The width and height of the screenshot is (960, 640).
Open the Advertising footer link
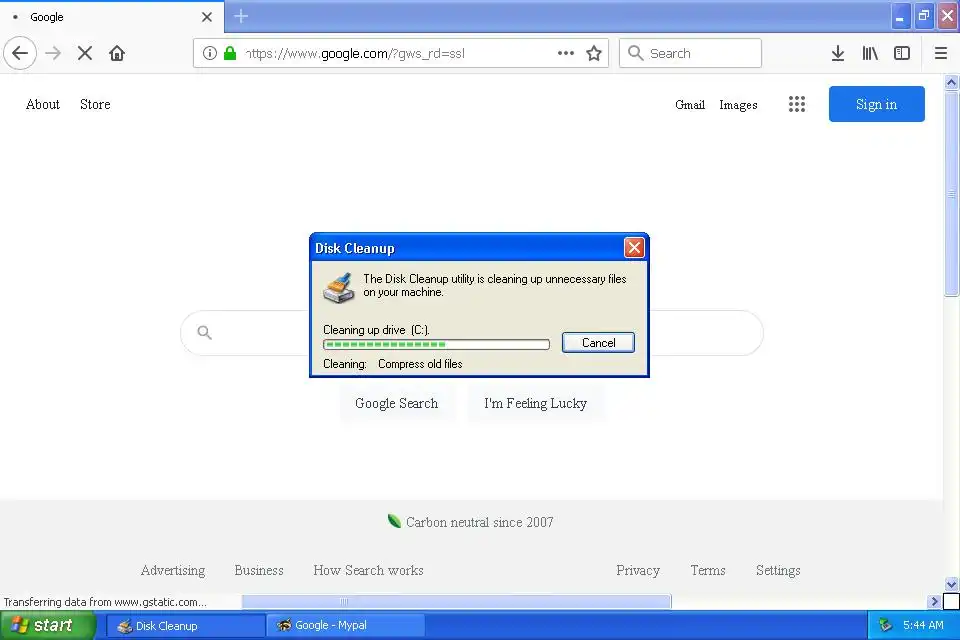tap(173, 570)
